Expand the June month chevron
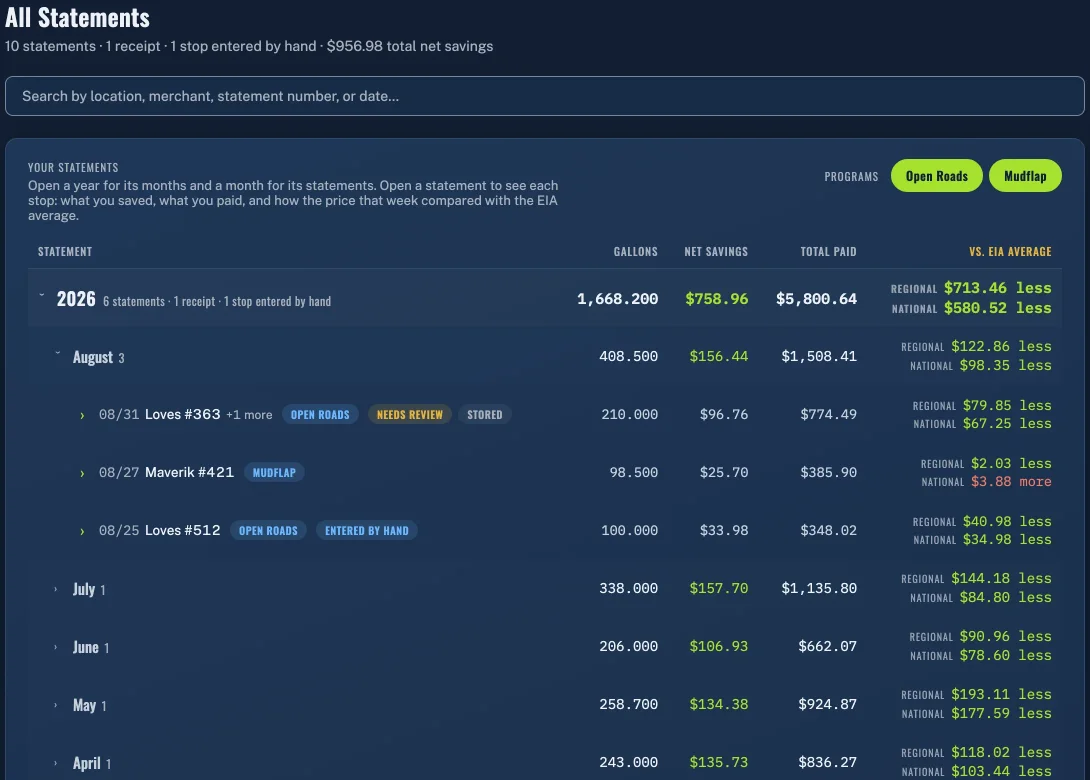 coord(56,647)
